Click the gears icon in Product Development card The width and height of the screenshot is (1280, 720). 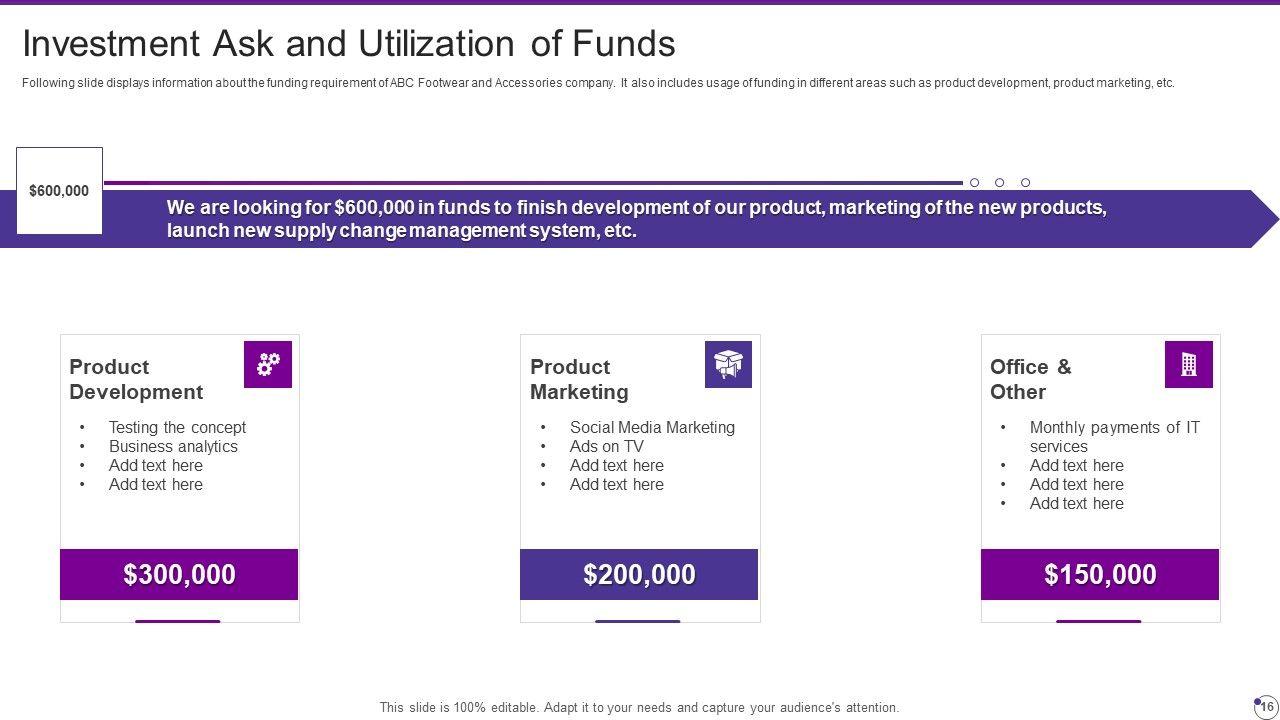pos(268,364)
